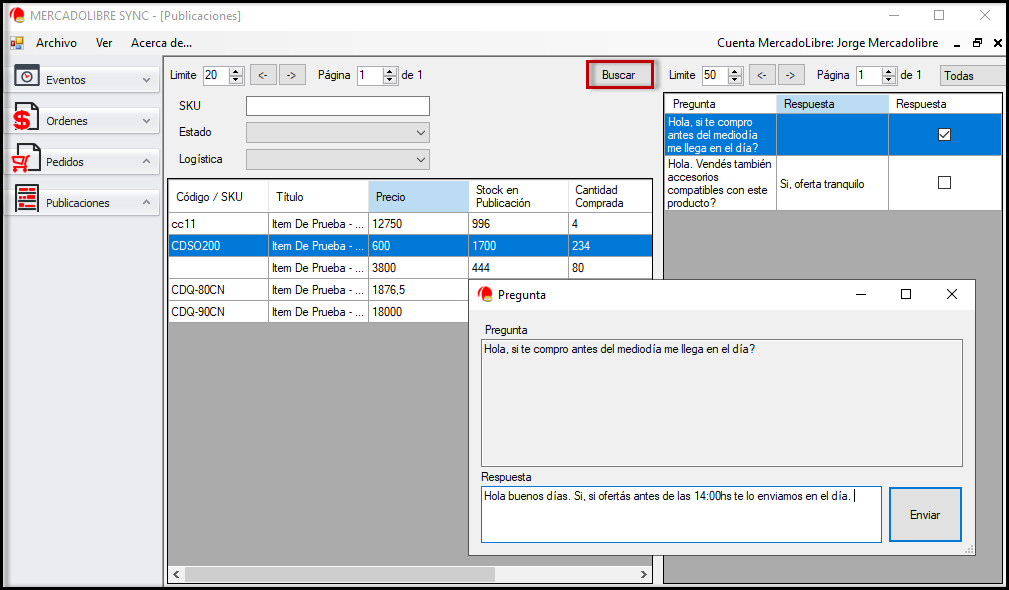1009x590 pixels.
Task: Collapse the Pedidos sidebar section
Action: coord(146,161)
